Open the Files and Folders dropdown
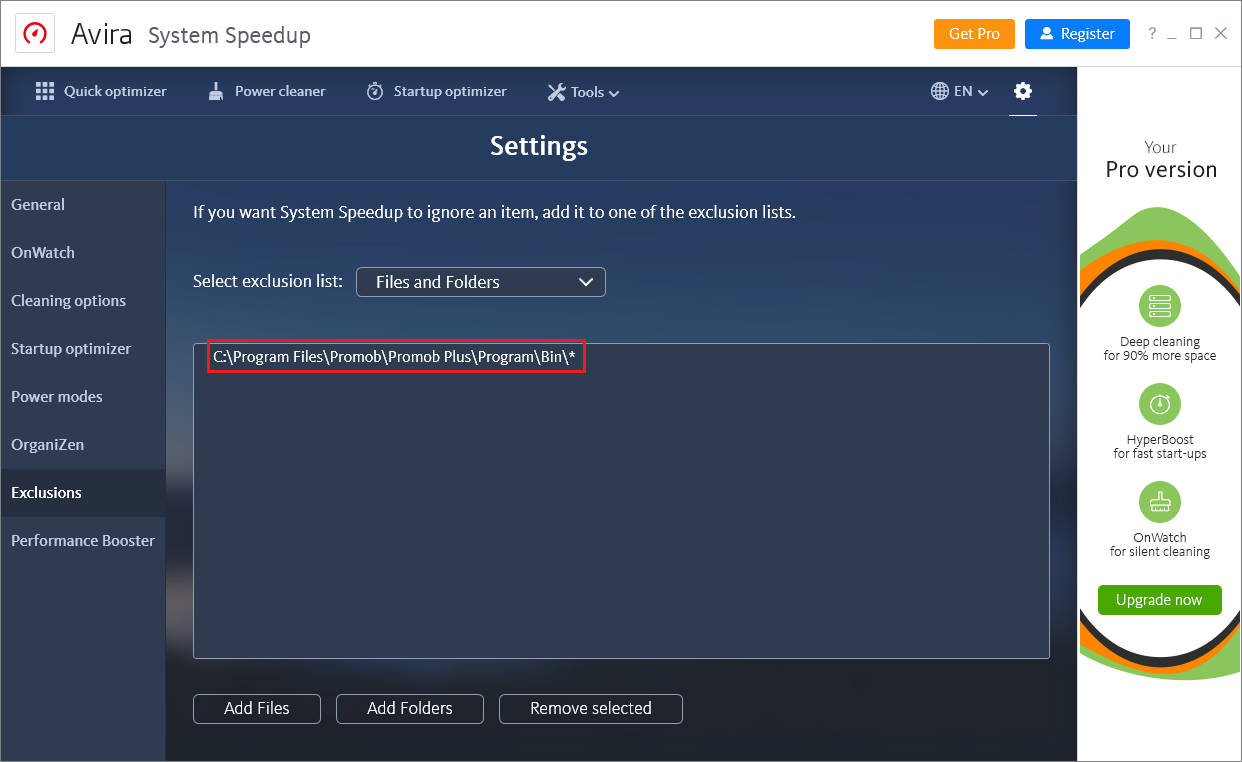1242x762 pixels. (481, 282)
